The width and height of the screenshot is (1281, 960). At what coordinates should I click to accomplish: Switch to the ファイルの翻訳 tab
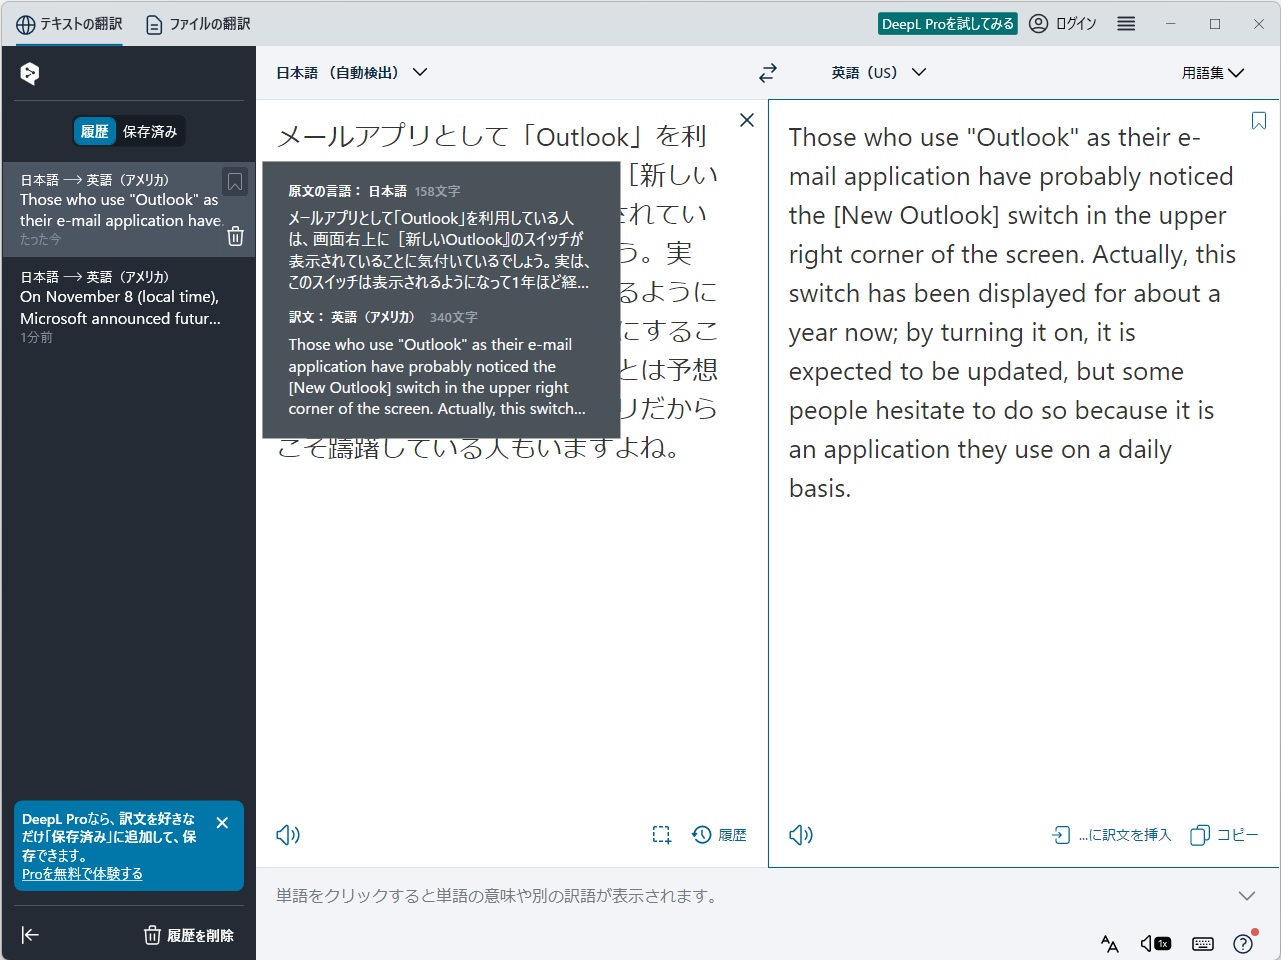point(196,23)
